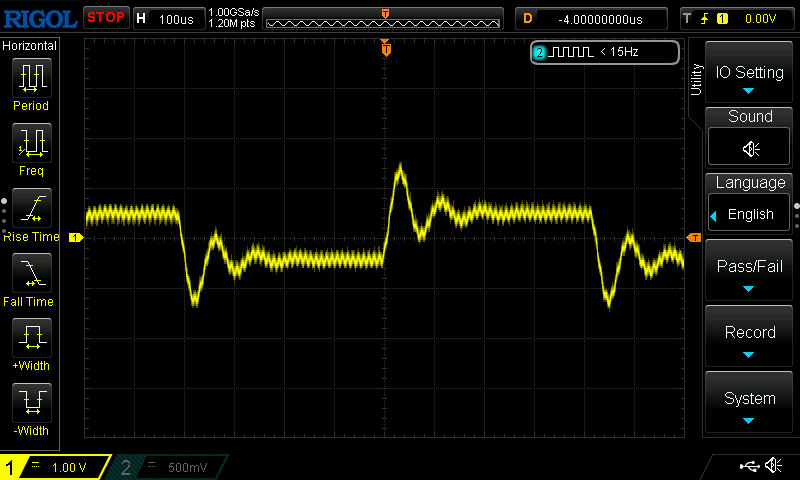Click the bottom-right speaker status icon

click(x=773, y=465)
